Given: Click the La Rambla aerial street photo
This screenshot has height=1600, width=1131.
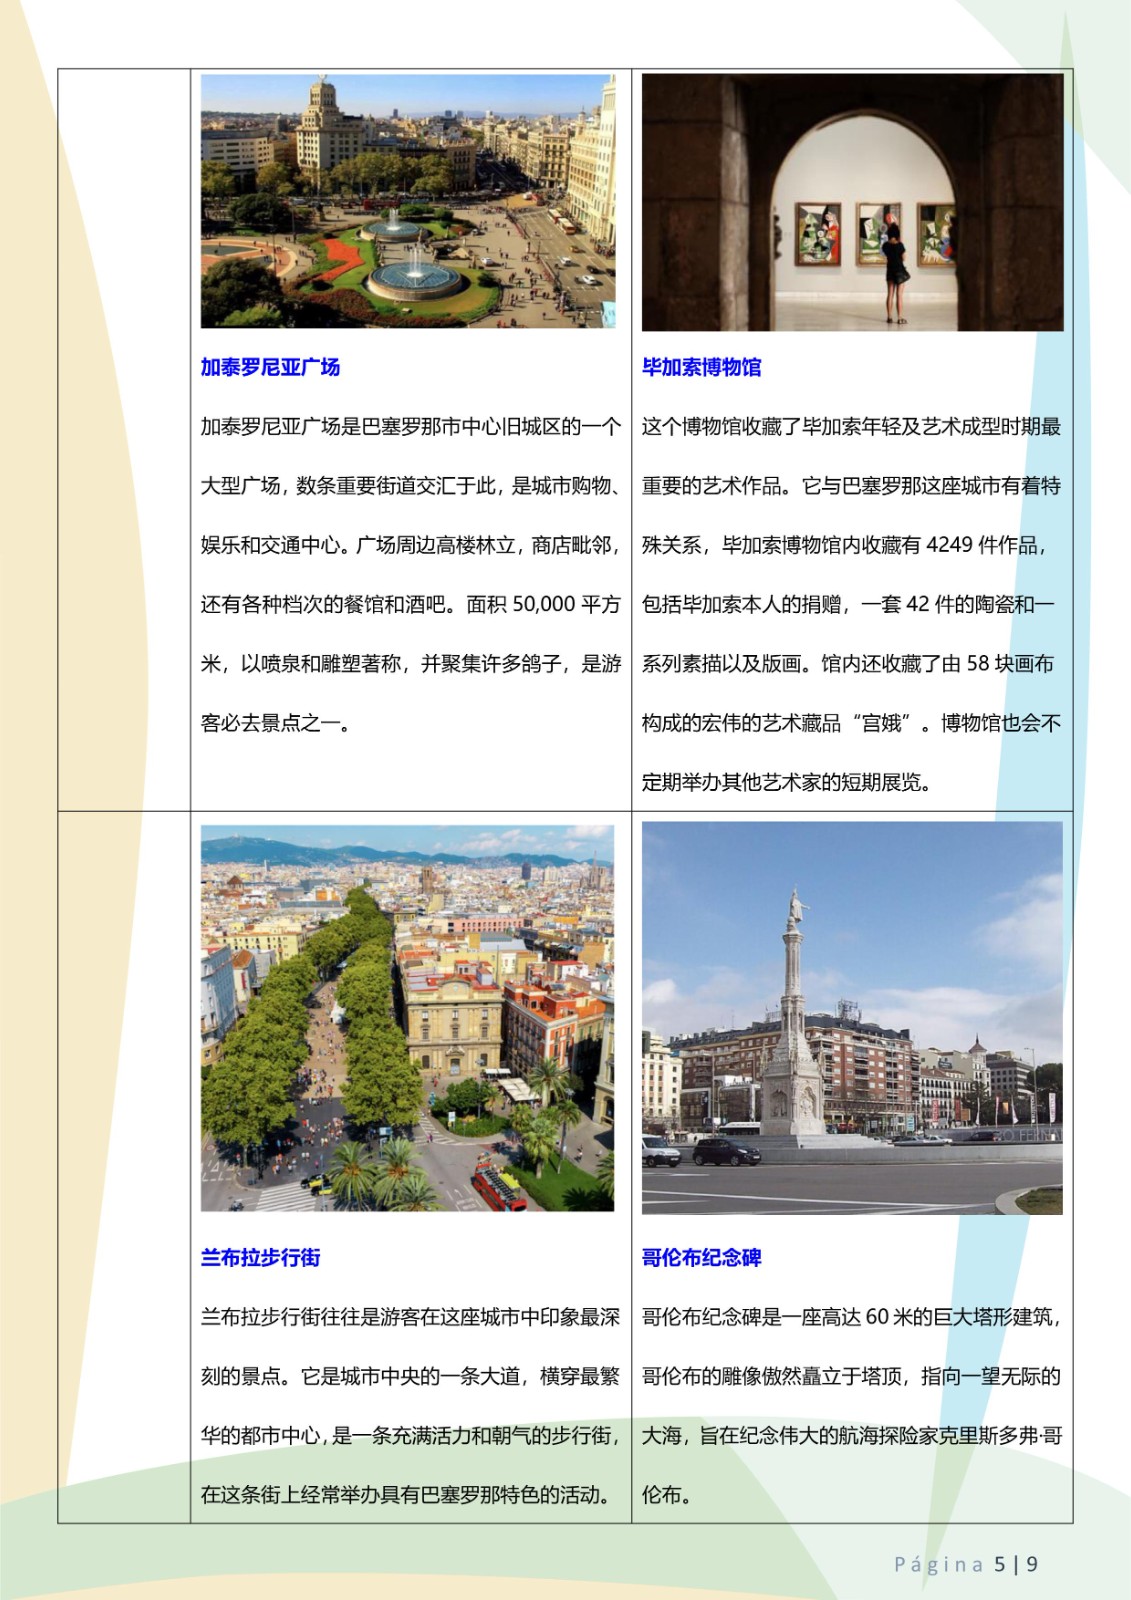Looking at the screenshot, I should [408, 1018].
